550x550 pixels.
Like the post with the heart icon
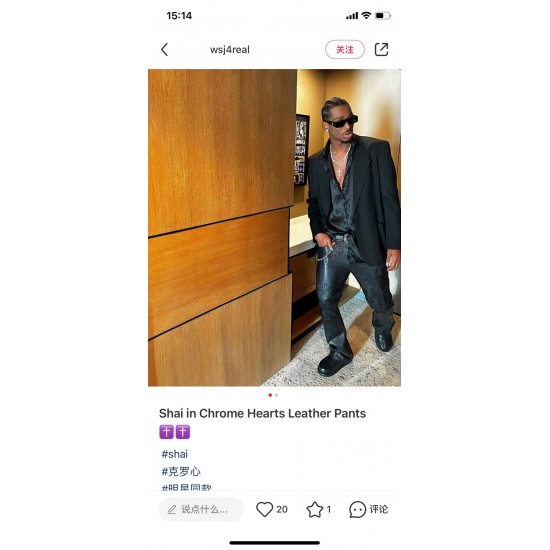[x=264, y=509]
